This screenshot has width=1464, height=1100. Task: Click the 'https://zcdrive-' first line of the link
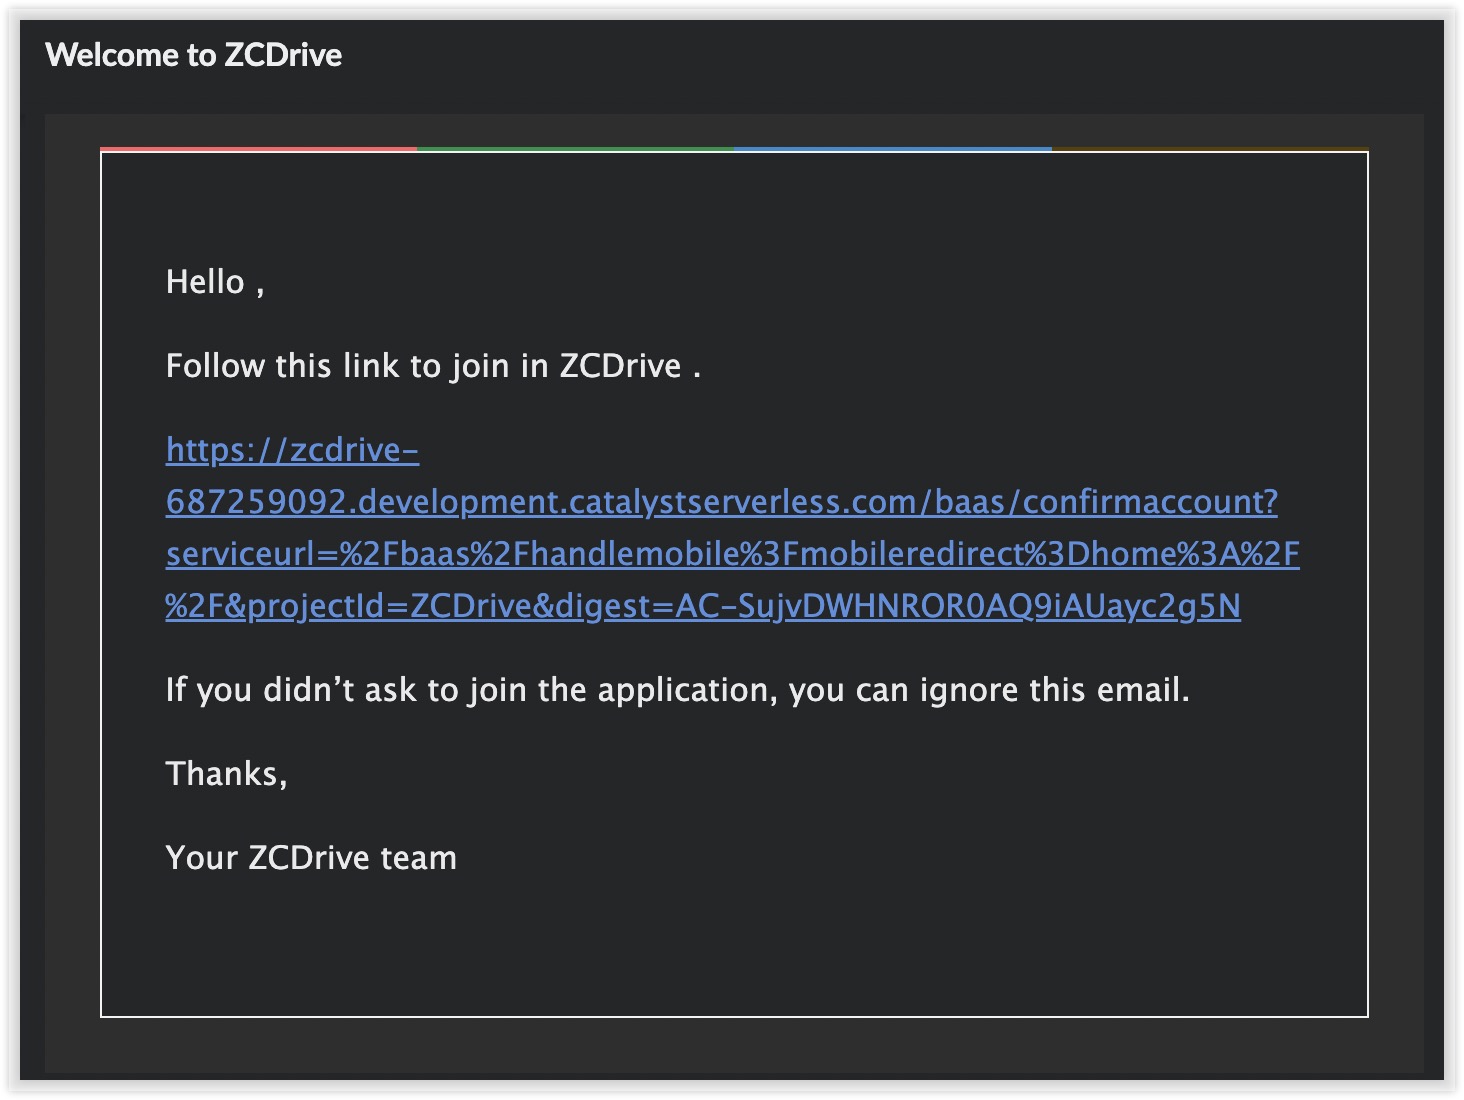click(292, 450)
